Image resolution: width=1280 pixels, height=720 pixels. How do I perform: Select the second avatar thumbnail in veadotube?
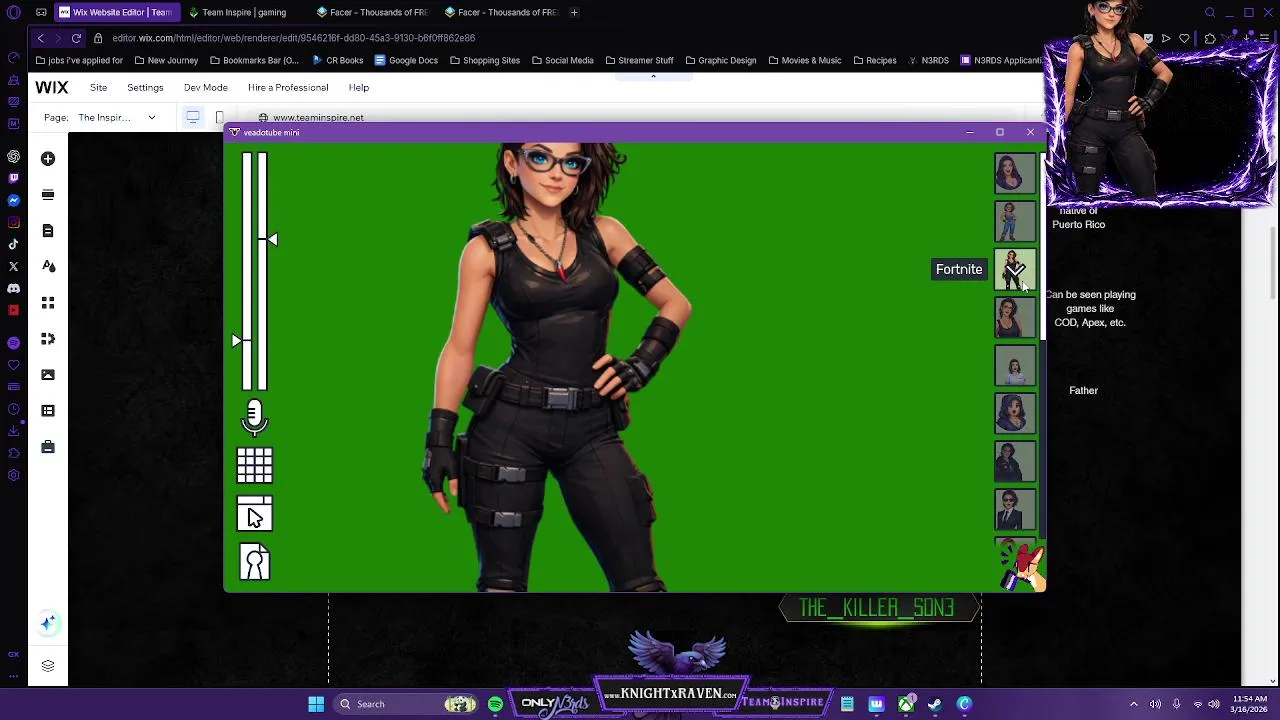pos(1015,221)
